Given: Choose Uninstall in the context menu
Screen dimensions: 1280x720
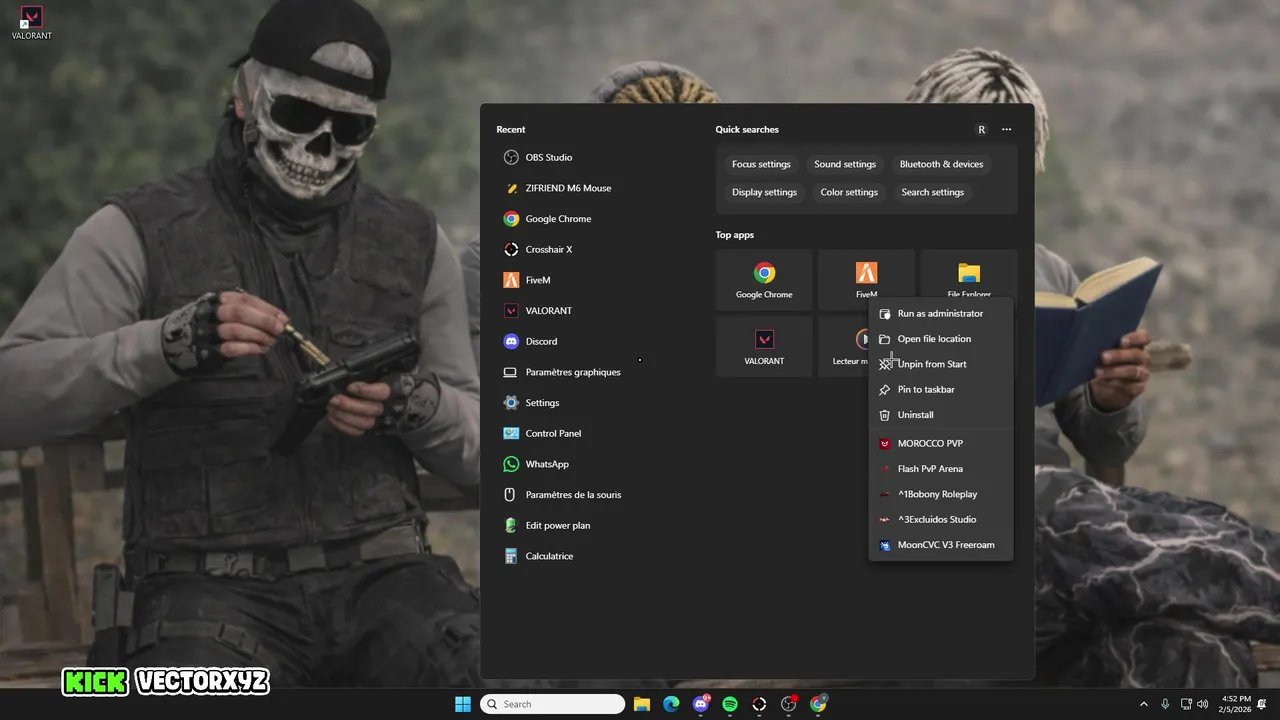Looking at the screenshot, I should click(x=941, y=415).
